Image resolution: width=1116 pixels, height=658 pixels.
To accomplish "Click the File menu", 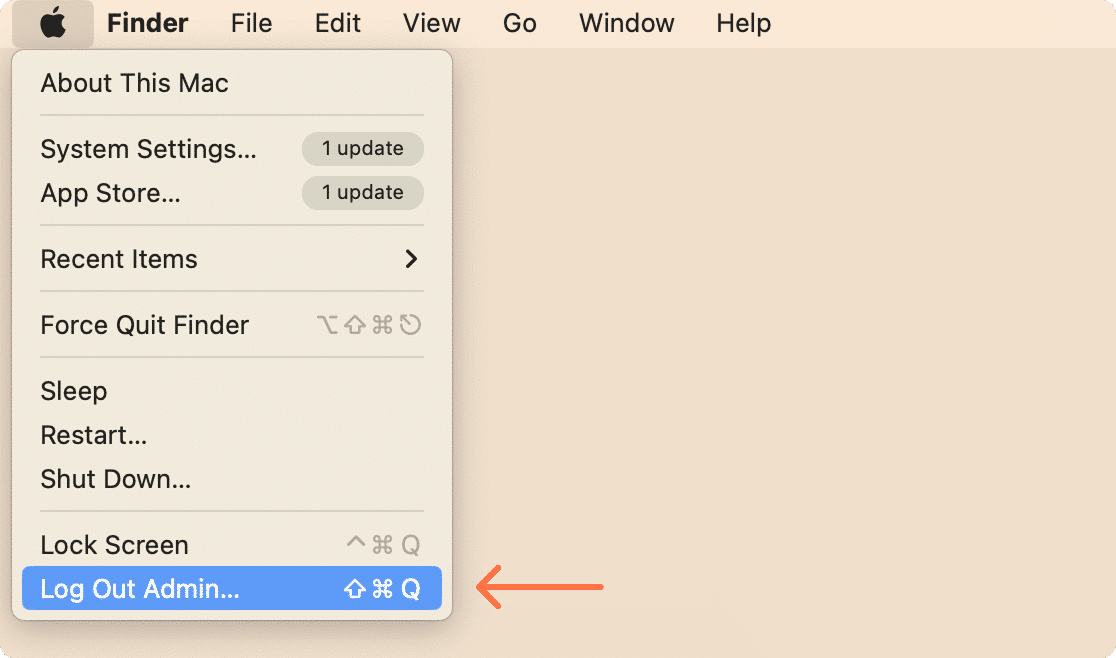I will 250,22.
